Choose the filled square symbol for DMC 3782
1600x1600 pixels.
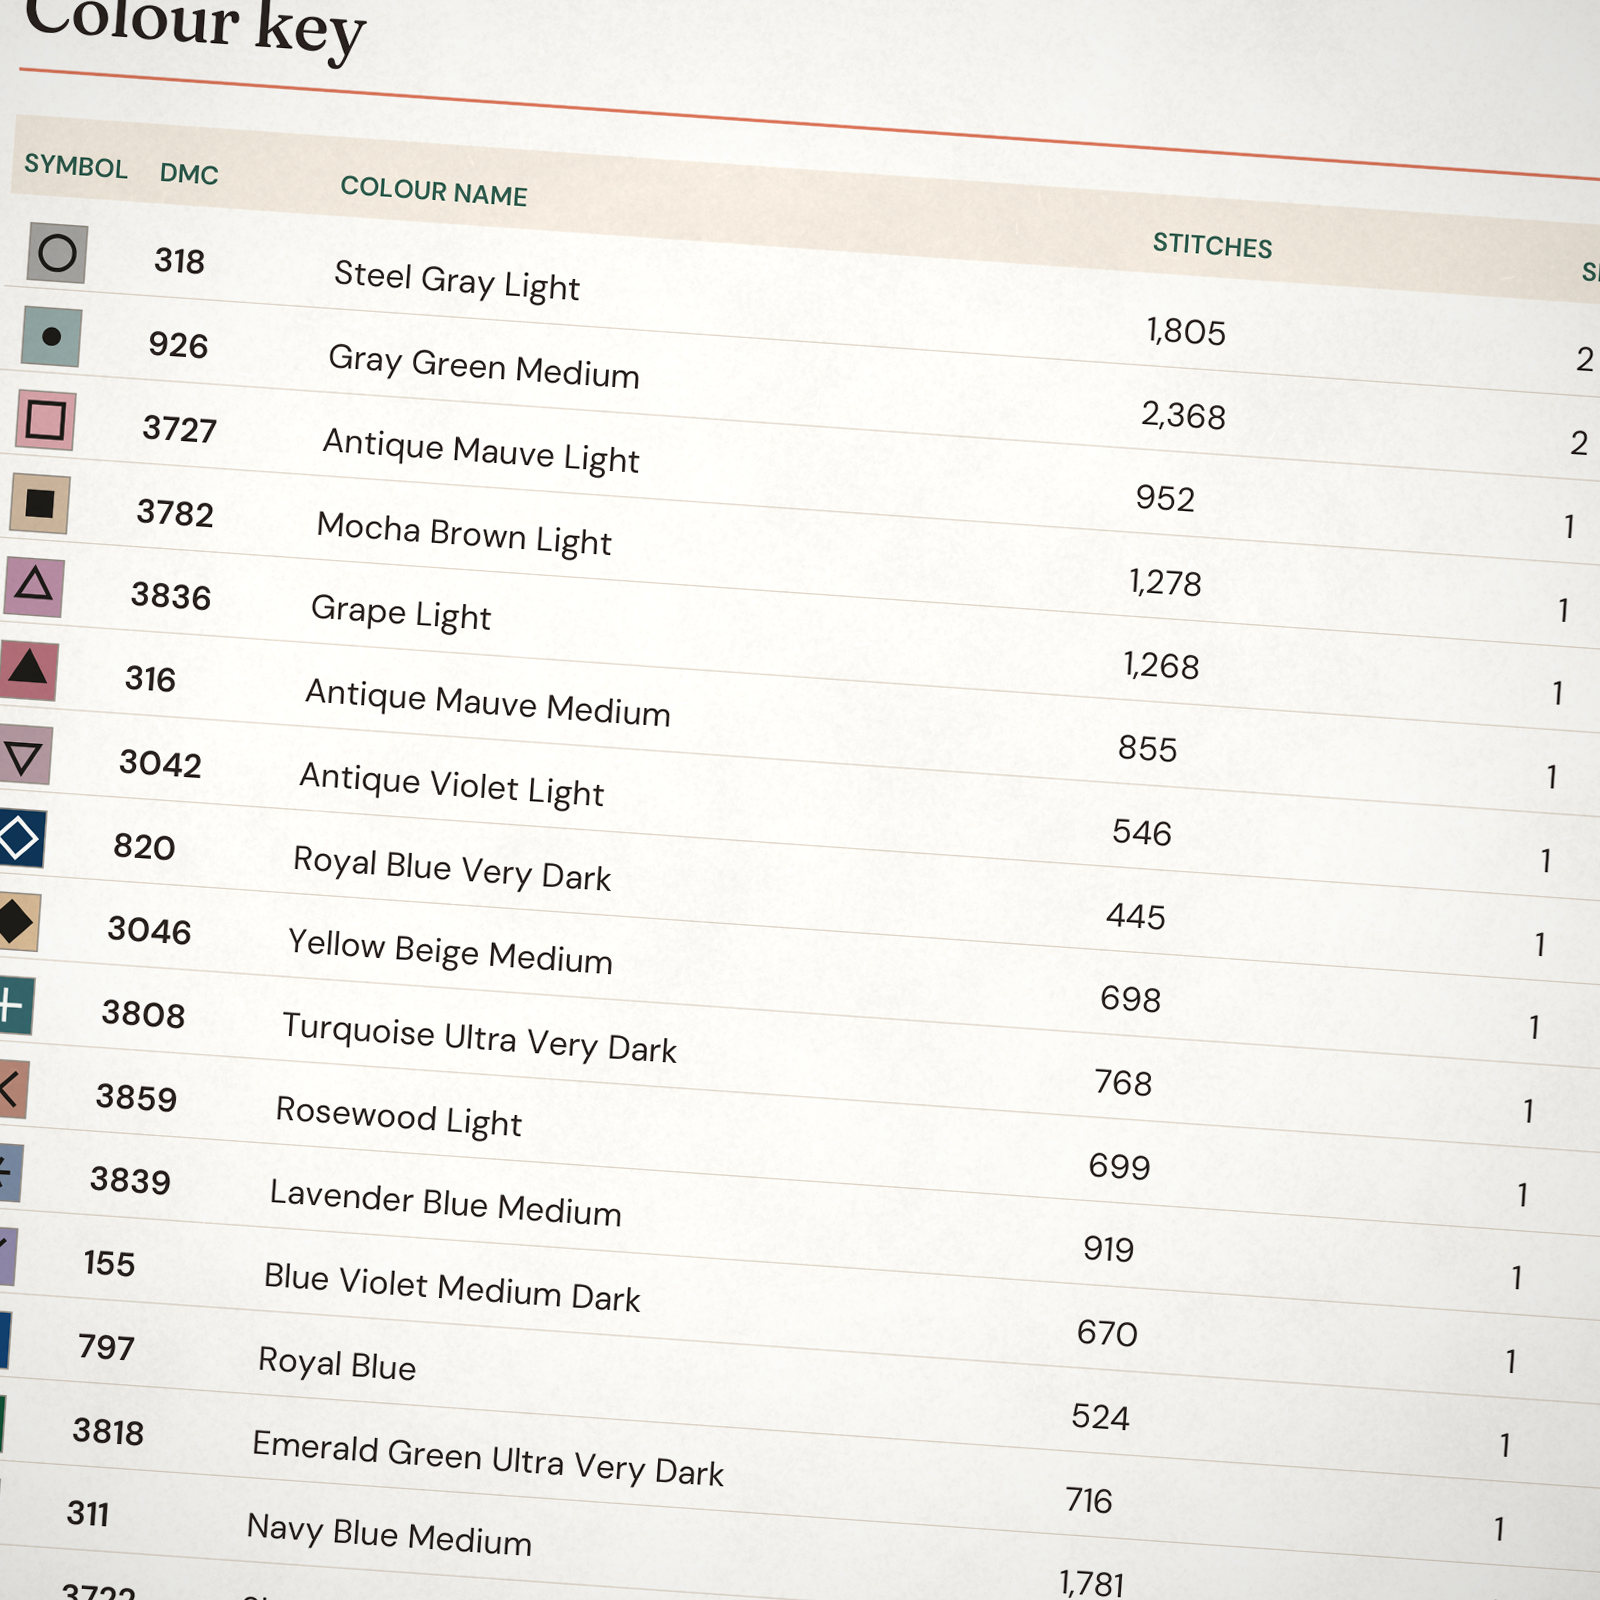[39, 503]
